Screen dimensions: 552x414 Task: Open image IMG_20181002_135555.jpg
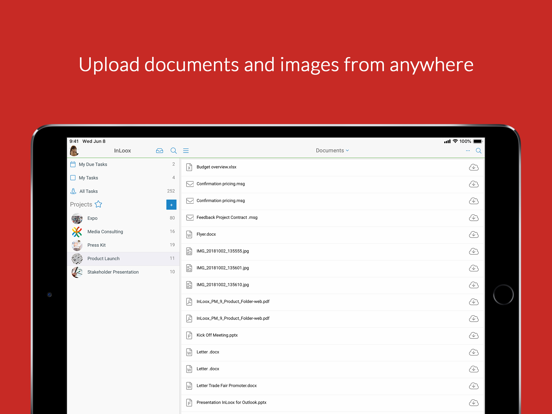pos(333,251)
